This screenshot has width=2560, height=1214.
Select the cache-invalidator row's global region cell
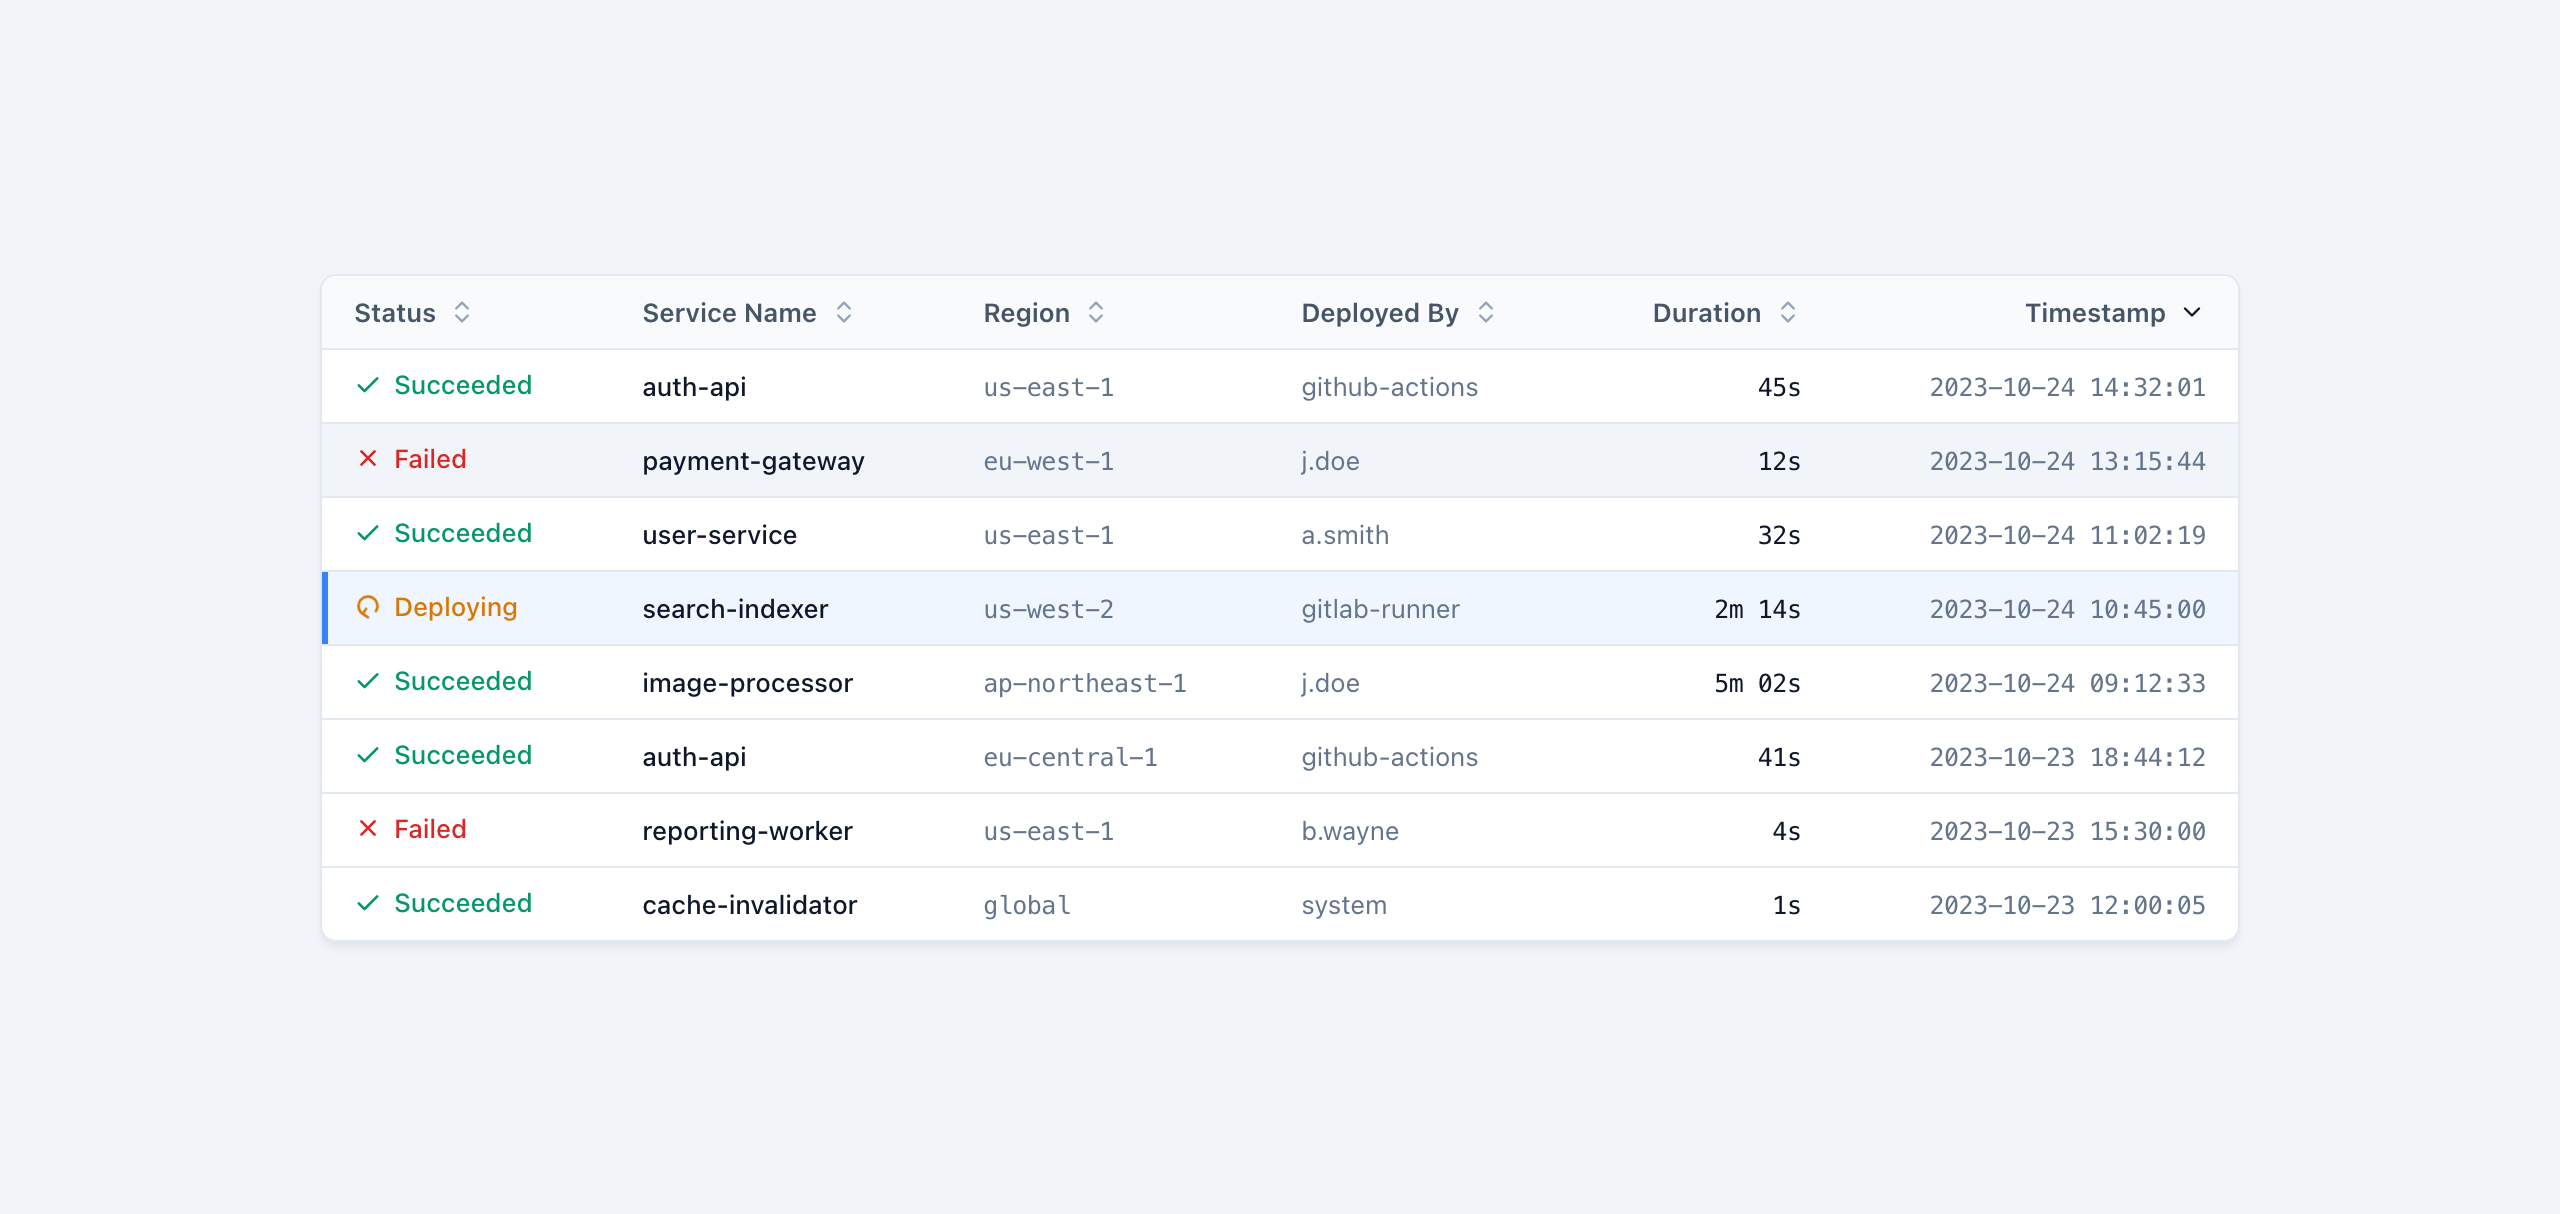click(x=1027, y=906)
